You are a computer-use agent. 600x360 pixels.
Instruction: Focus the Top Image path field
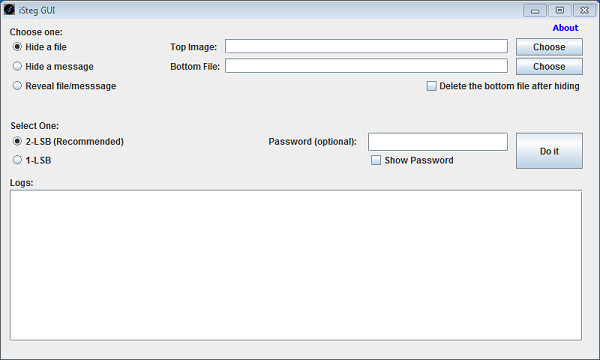click(366, 46)
